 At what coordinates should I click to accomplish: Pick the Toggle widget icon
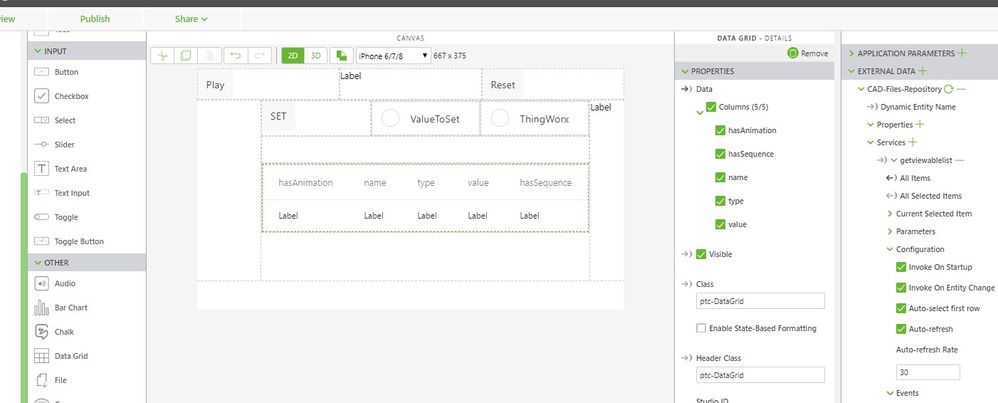pyautogui.click(x=41, y=217)
